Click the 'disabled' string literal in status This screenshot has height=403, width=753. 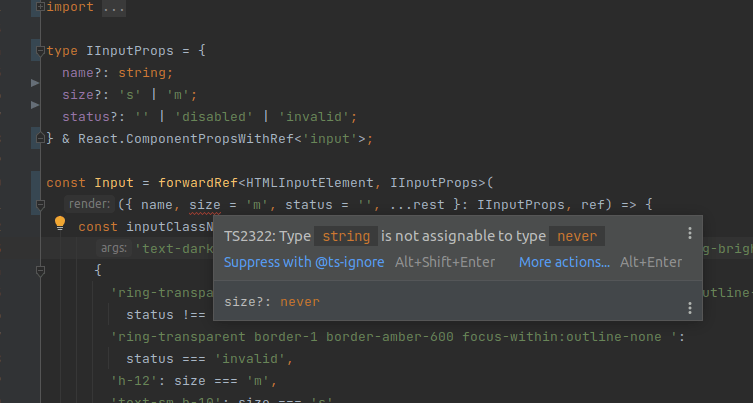coord(213,117)
